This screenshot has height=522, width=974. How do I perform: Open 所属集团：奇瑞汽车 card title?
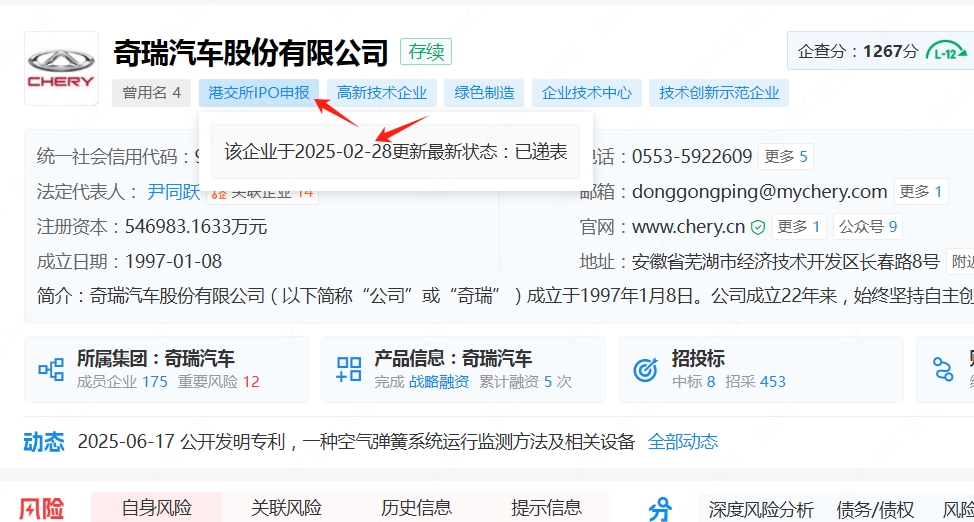156,359
